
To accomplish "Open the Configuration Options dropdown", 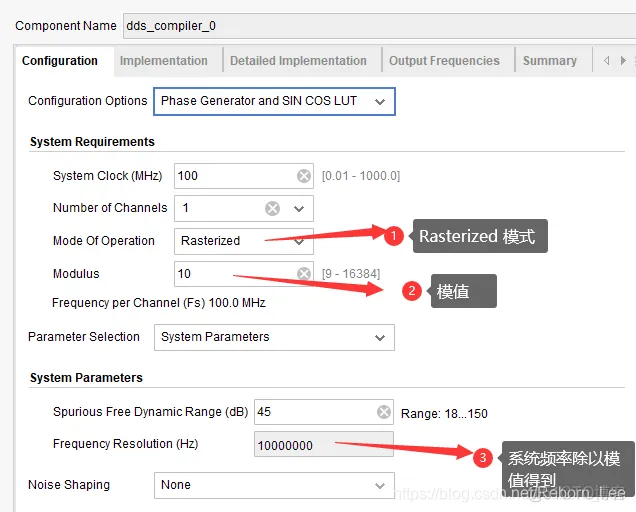I will point(274,101).
